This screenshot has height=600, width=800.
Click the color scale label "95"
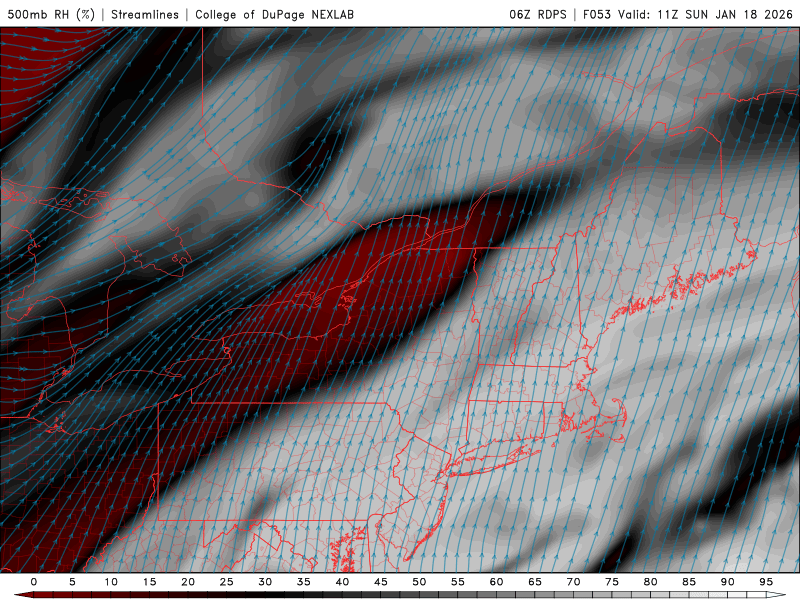[766, 582]
